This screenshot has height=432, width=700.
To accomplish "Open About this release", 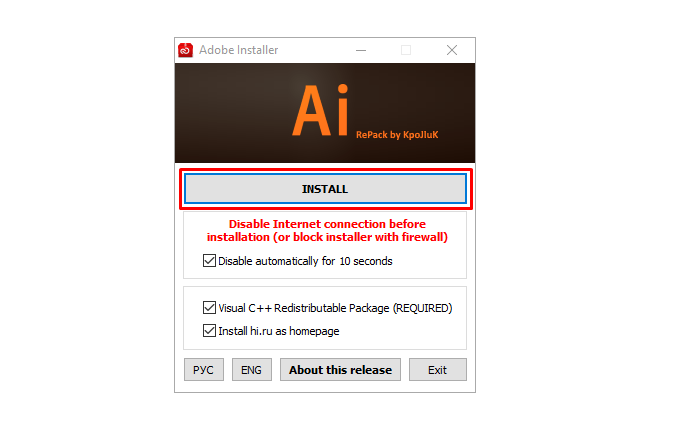I will [340, 370].
